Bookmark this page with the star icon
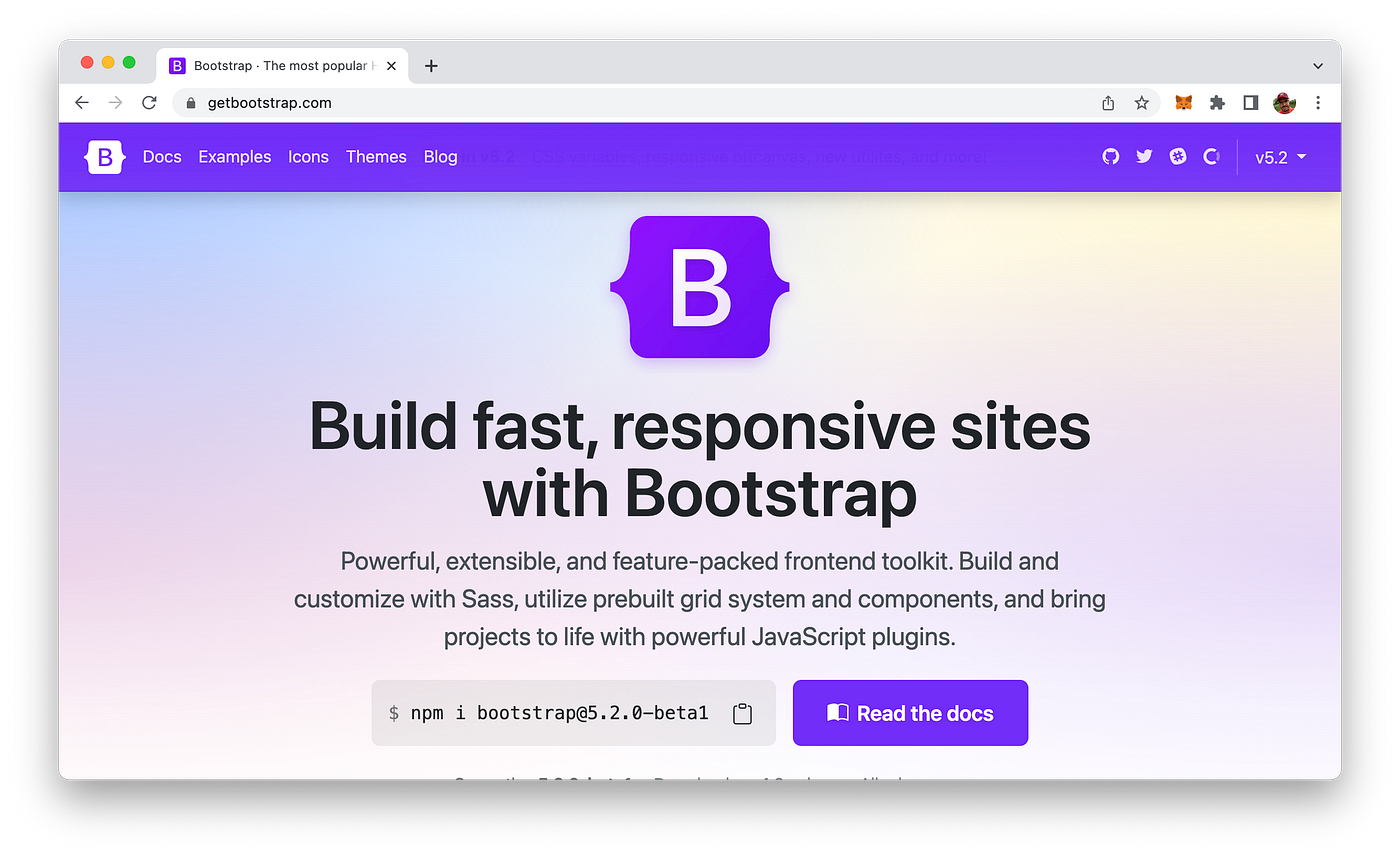 click(1142, 102)
